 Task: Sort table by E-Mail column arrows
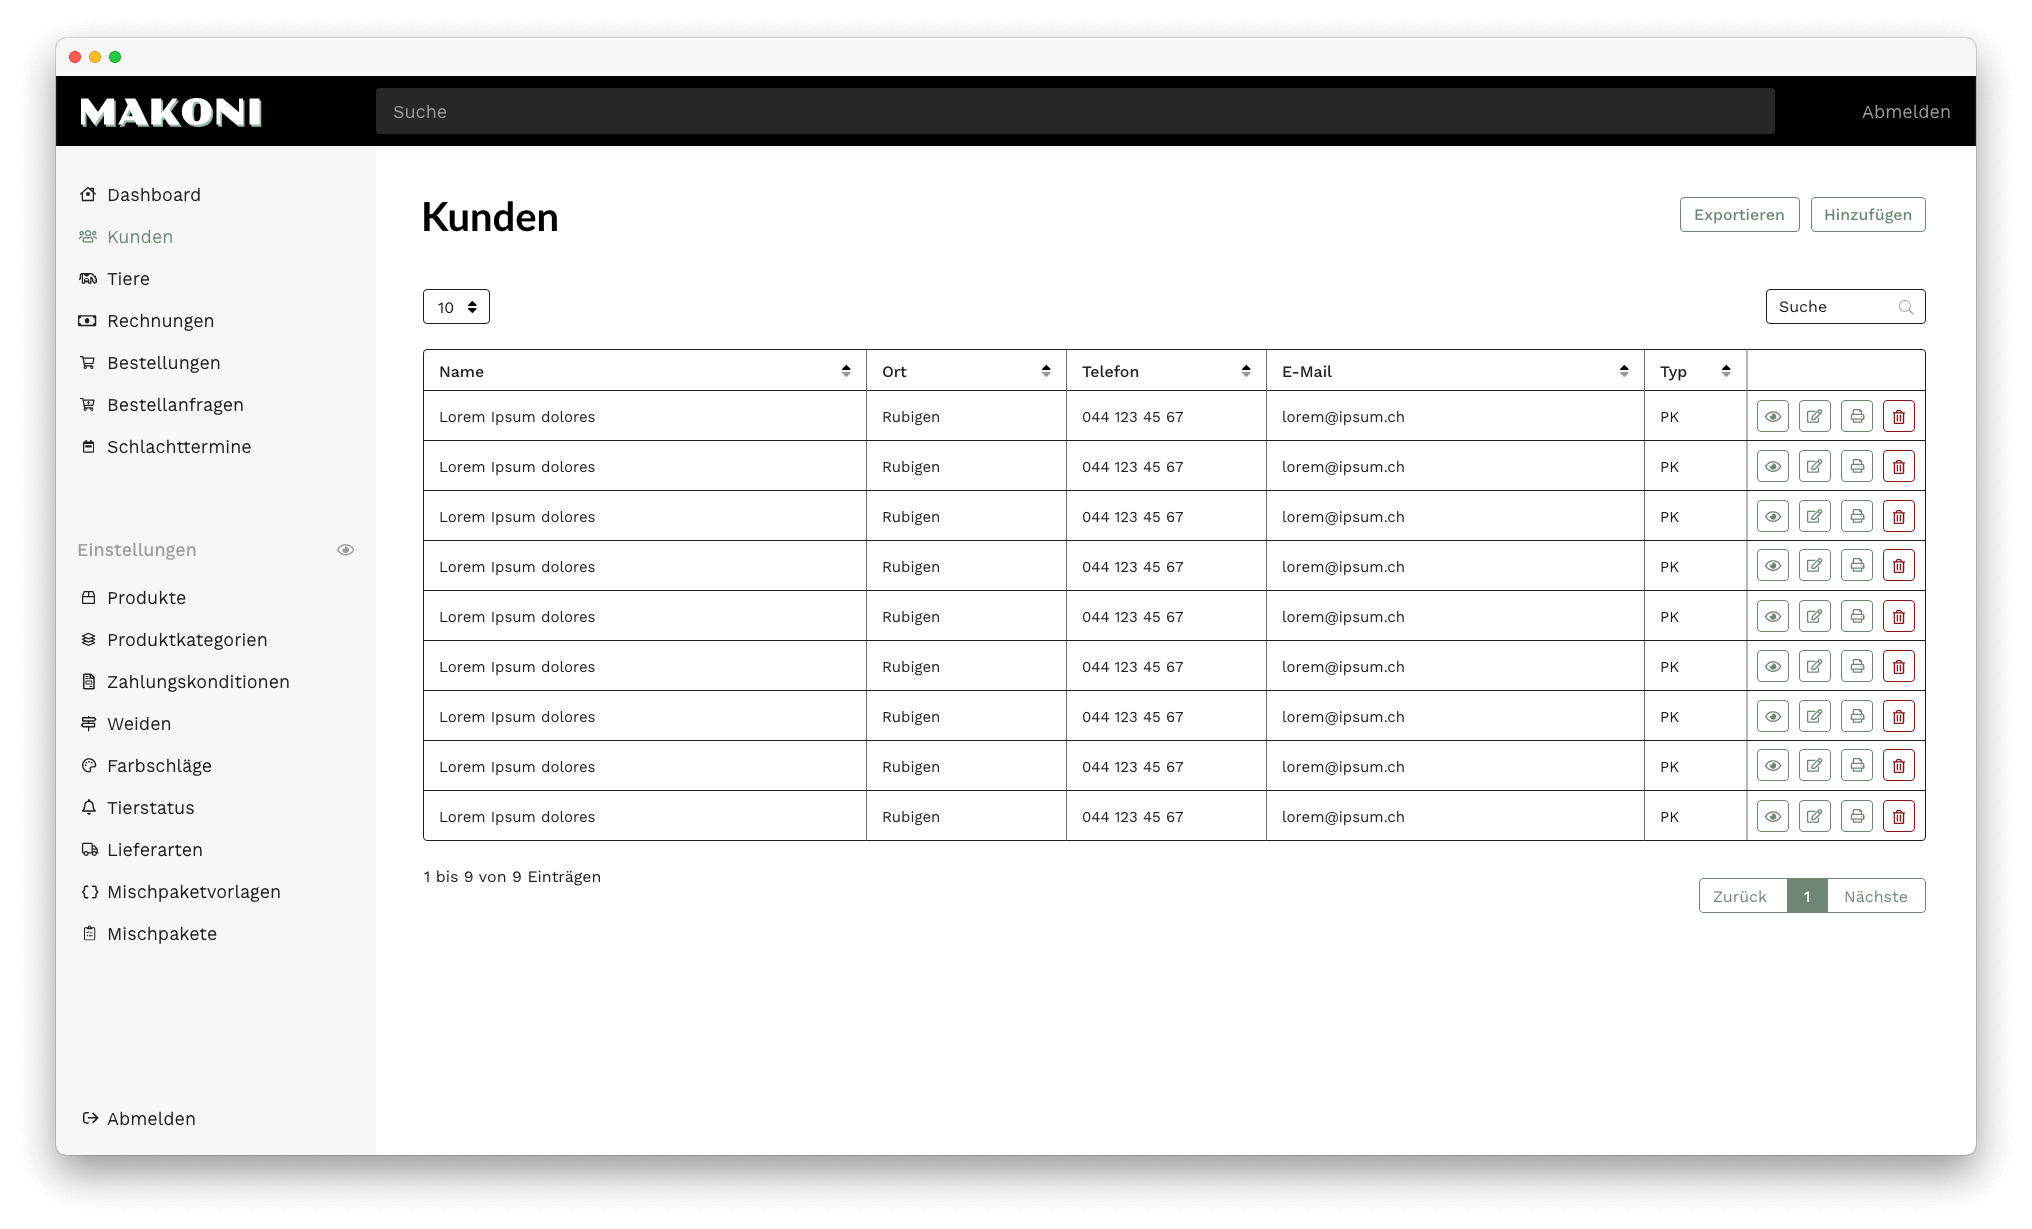1624,371
